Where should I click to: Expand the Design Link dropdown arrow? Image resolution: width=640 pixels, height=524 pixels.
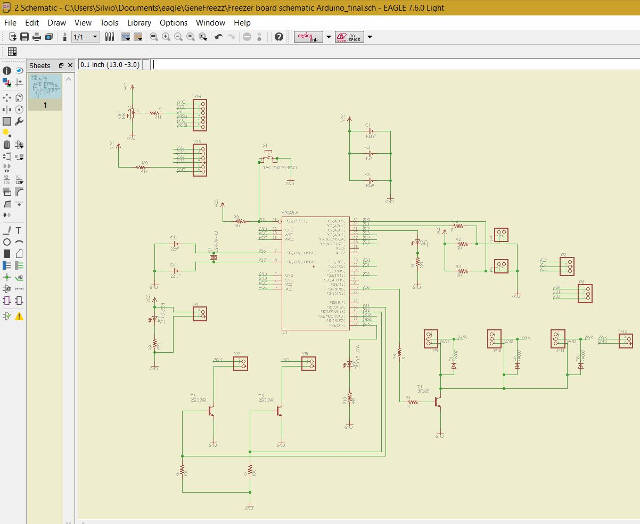pyautogui.click(x=329, y=37)
